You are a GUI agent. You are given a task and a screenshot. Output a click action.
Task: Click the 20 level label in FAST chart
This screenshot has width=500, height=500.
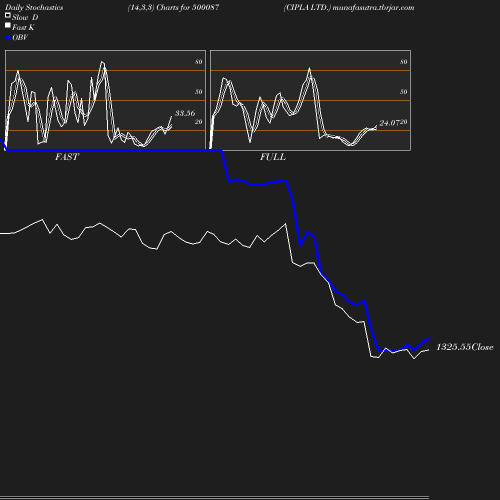(199, 122)
